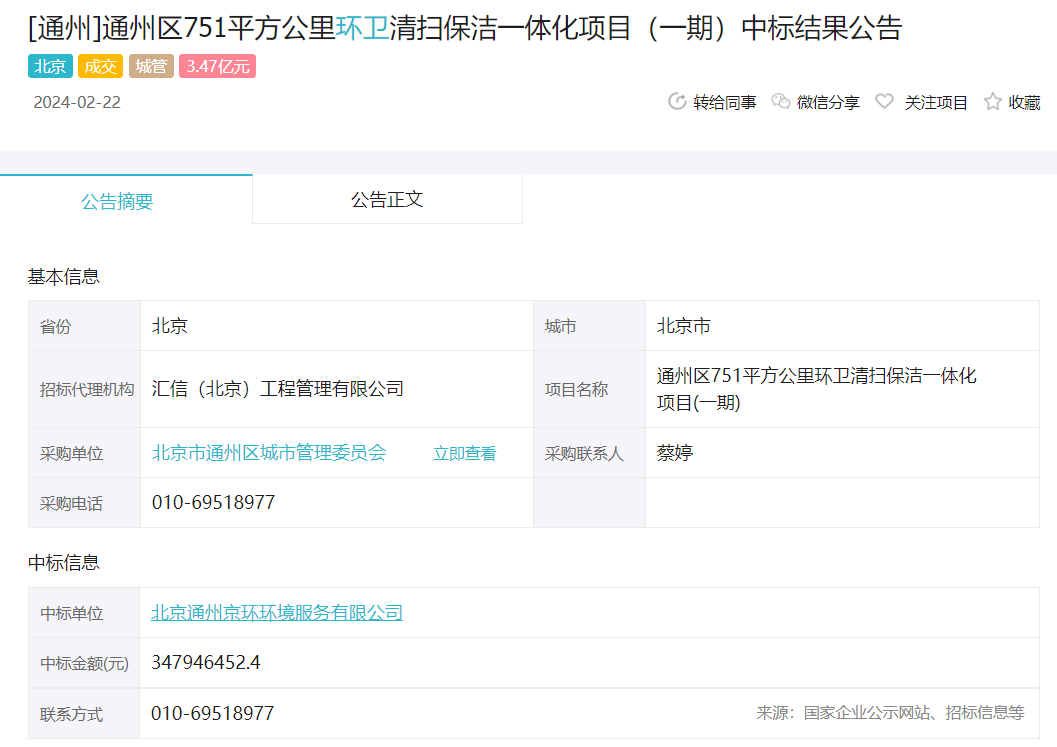Select the date 2024-02-22
The height and width of the screenshot is (747, 1057).
point(77,102)
